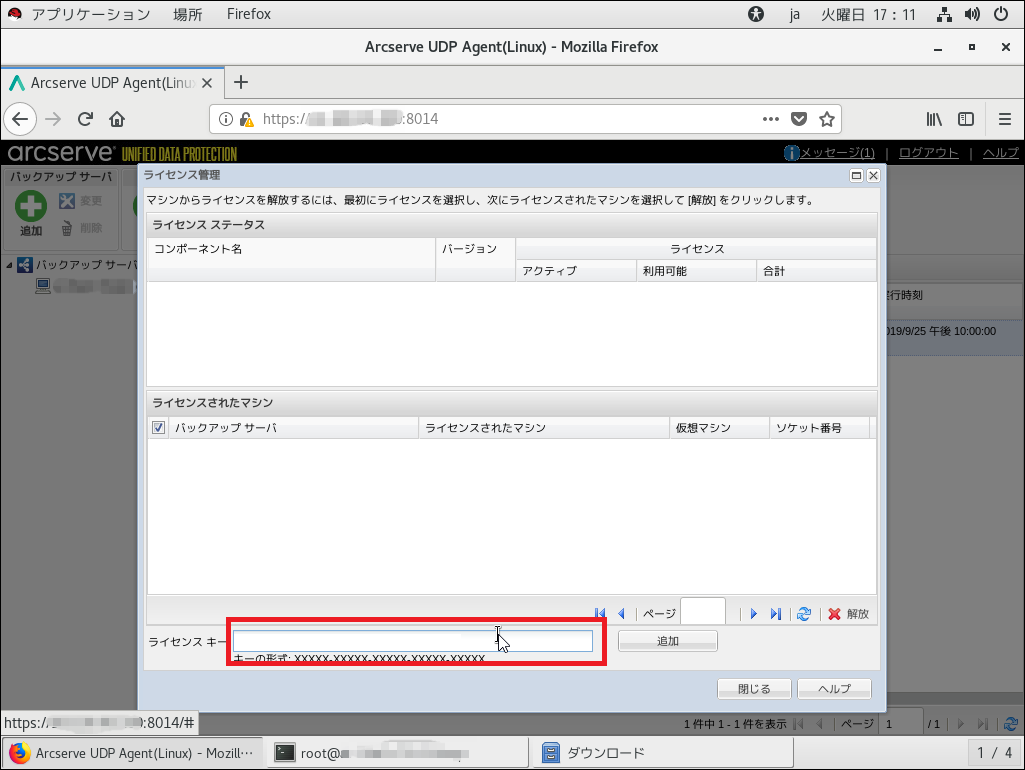Click the 削除 trash icon in the toolbar
The width and height of the screenshot is (1025, 770).
coord(67,228)
